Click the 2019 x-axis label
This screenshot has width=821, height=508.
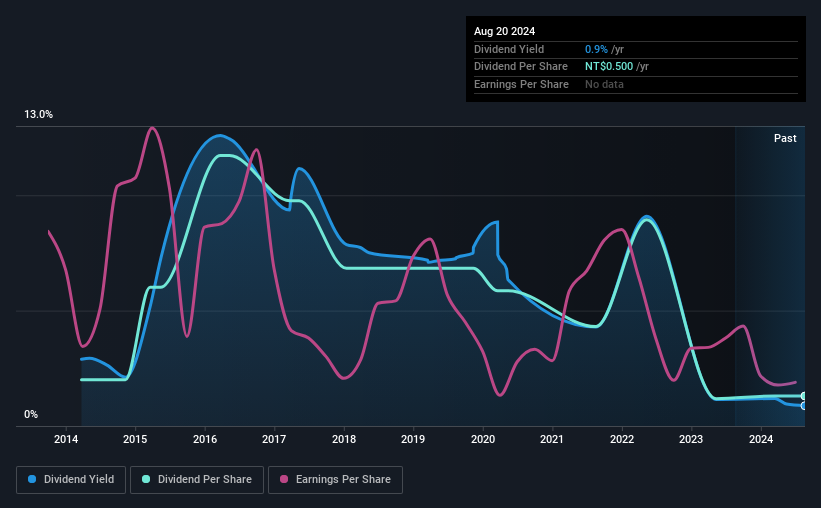tap(413, 439)
